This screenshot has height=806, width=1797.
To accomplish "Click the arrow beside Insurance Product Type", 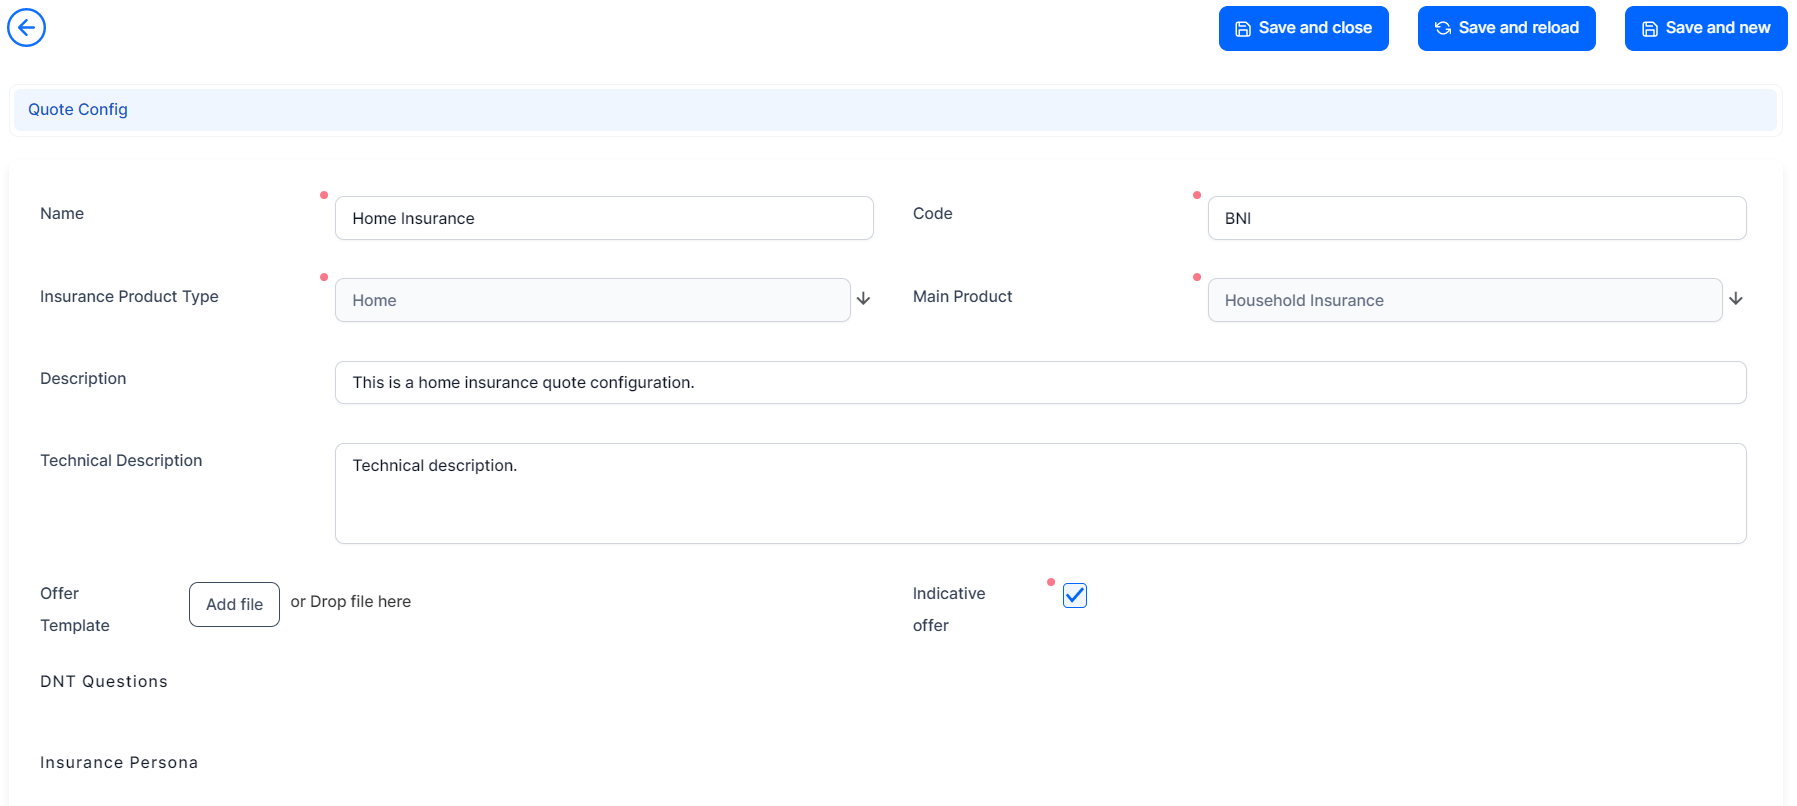I will (864, 299).
